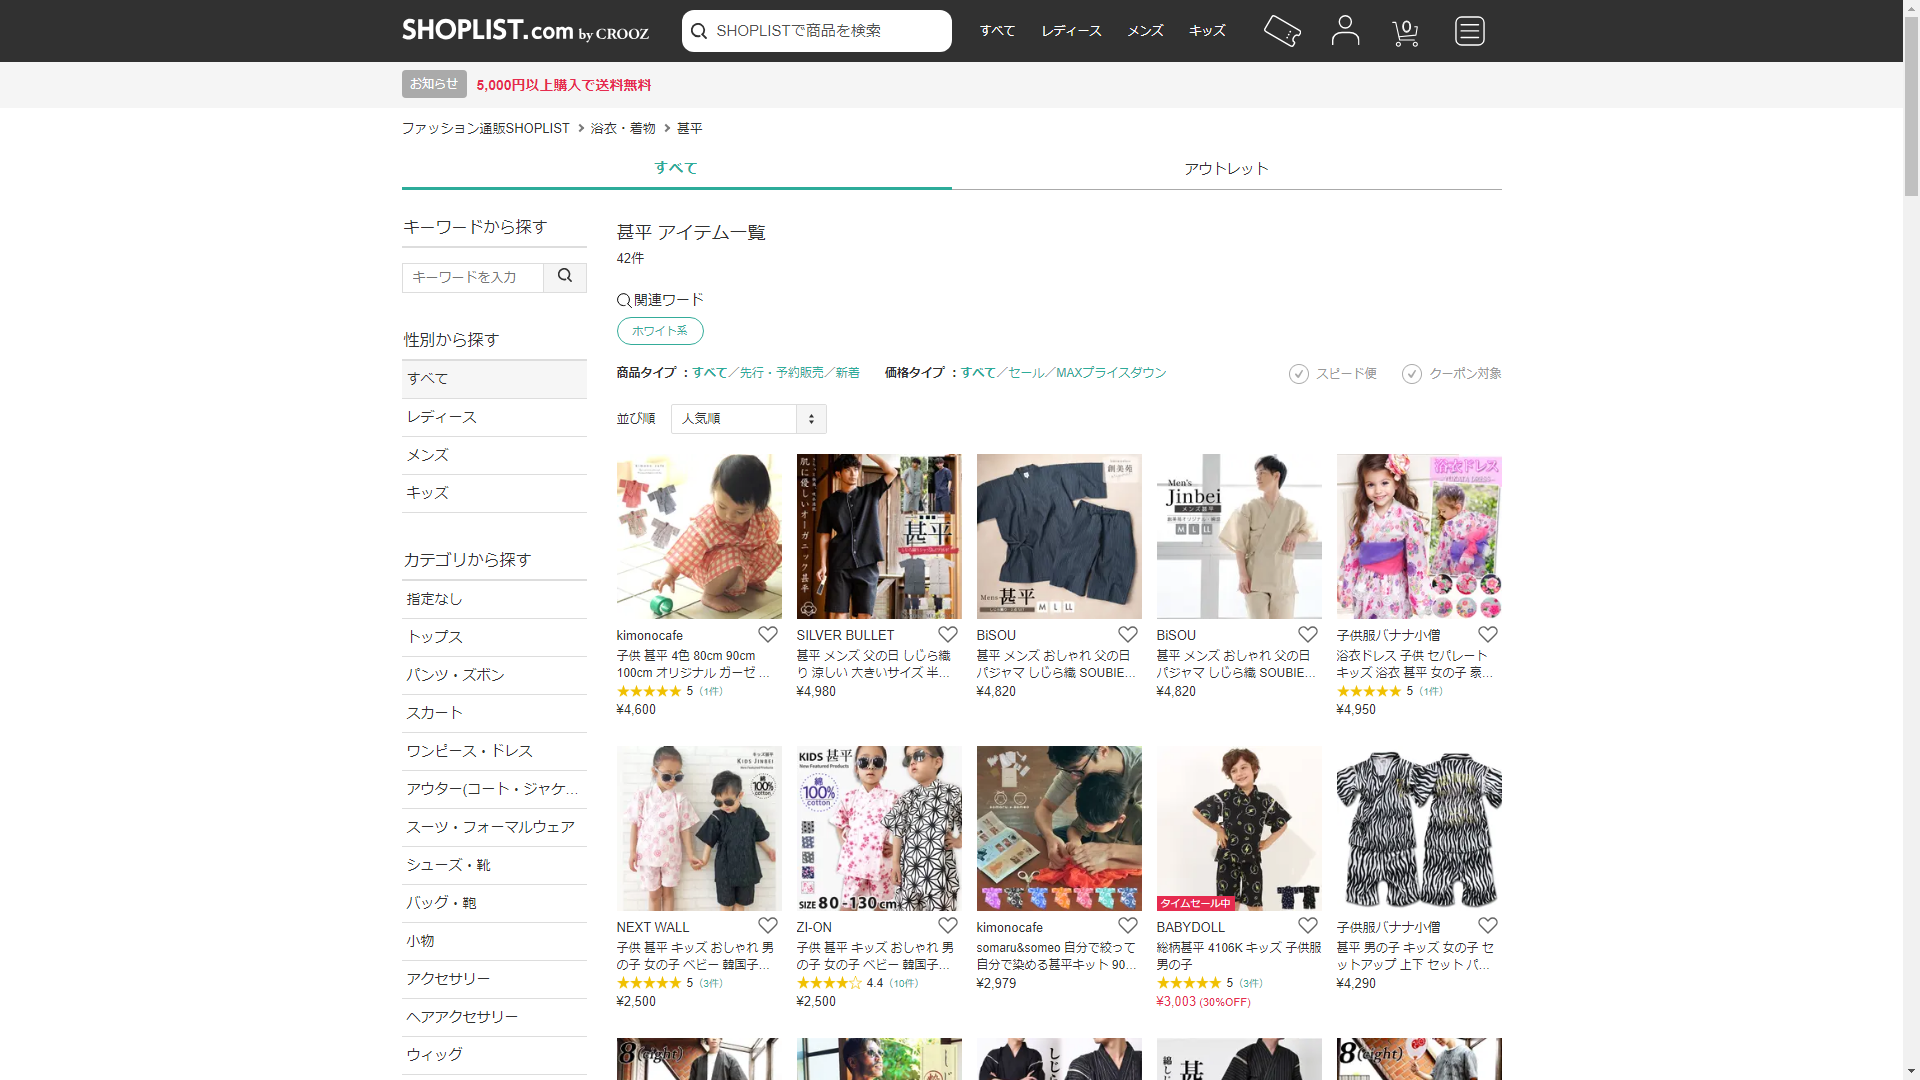Switch to the アウトレット tab
The height and width of the screenshot is (1080, 1920).
point(1226,168)
